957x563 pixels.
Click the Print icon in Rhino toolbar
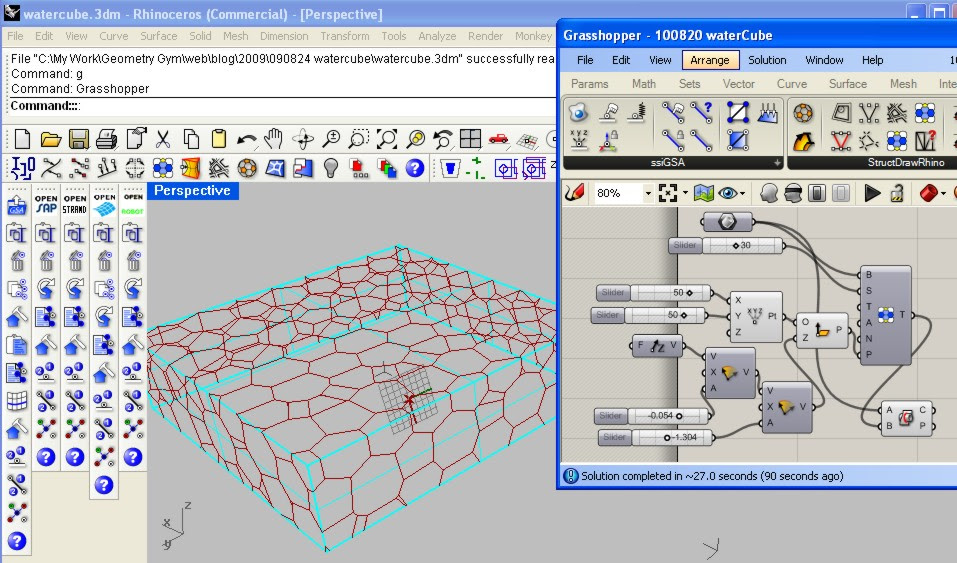point(107,139)
